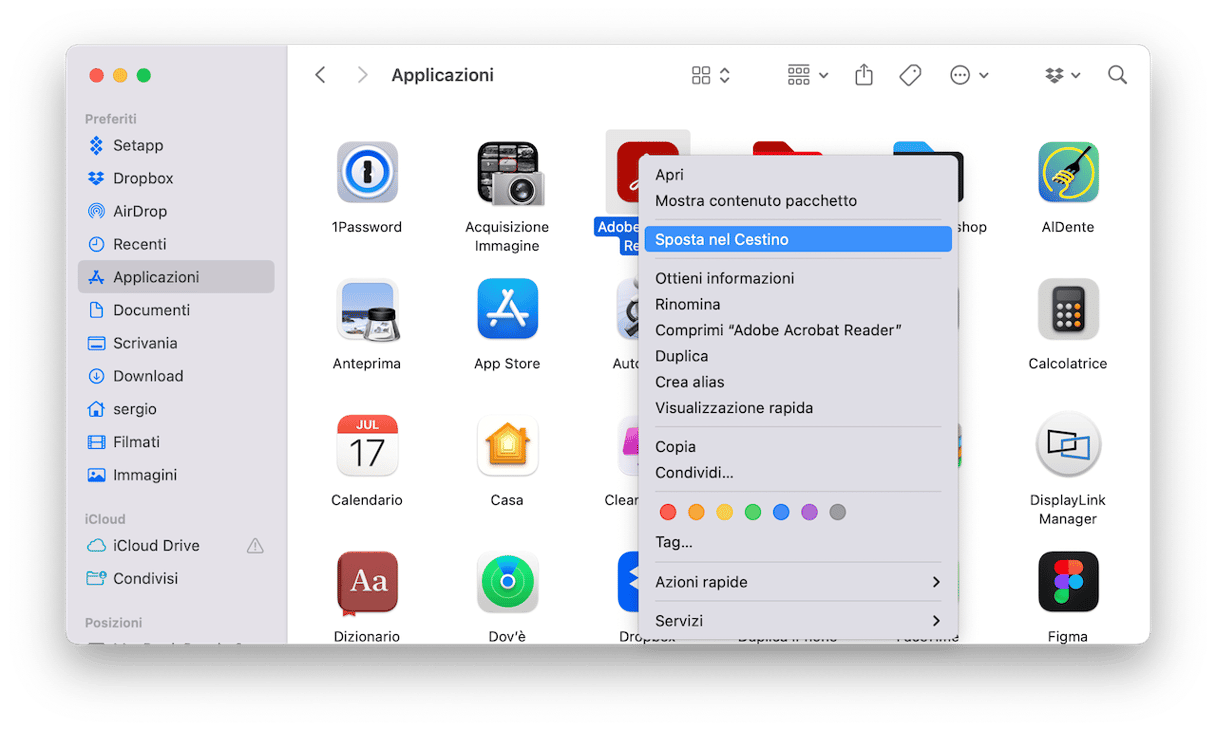Choose Copia in the context menu
This screenshot has width=1216, height=731.
pos(798,447)
